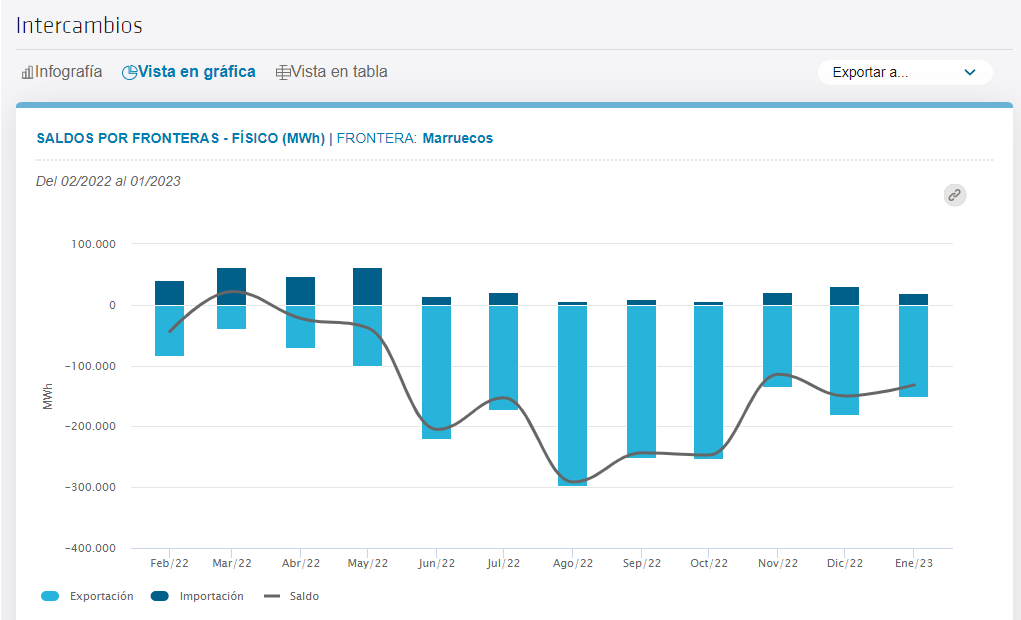
Task: Click the Marruecos frontier link
Action: 458,138
